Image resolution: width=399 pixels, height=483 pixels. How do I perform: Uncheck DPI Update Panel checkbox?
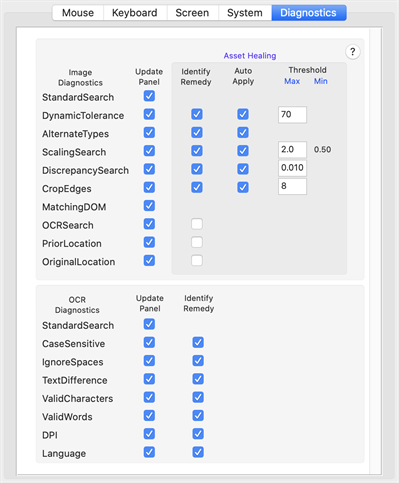149,434
